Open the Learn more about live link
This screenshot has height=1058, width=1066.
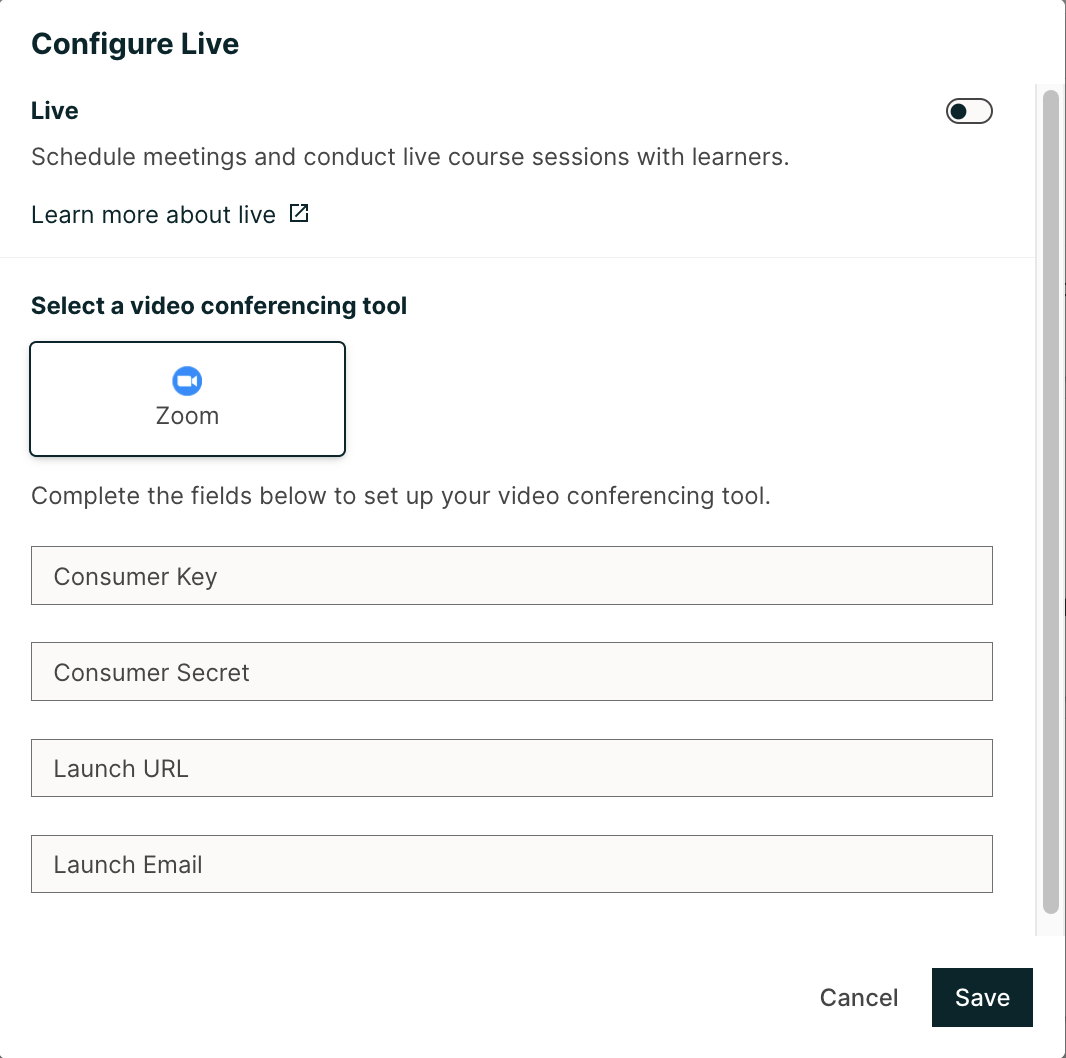click(x=153, y=215)
